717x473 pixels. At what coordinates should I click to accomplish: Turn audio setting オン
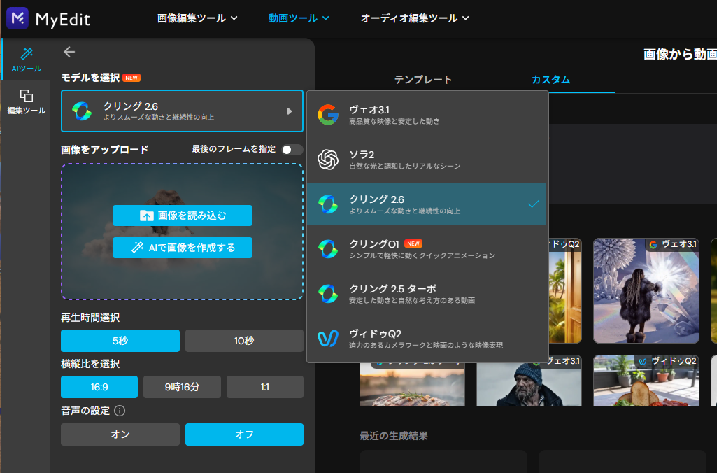pyautogui.click(x=120, y=434)
